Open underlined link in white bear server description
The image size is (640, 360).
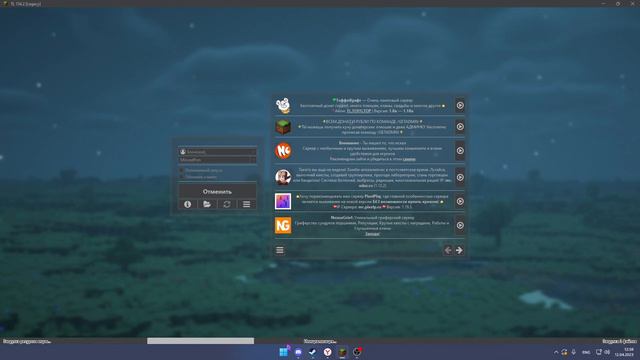359,111
